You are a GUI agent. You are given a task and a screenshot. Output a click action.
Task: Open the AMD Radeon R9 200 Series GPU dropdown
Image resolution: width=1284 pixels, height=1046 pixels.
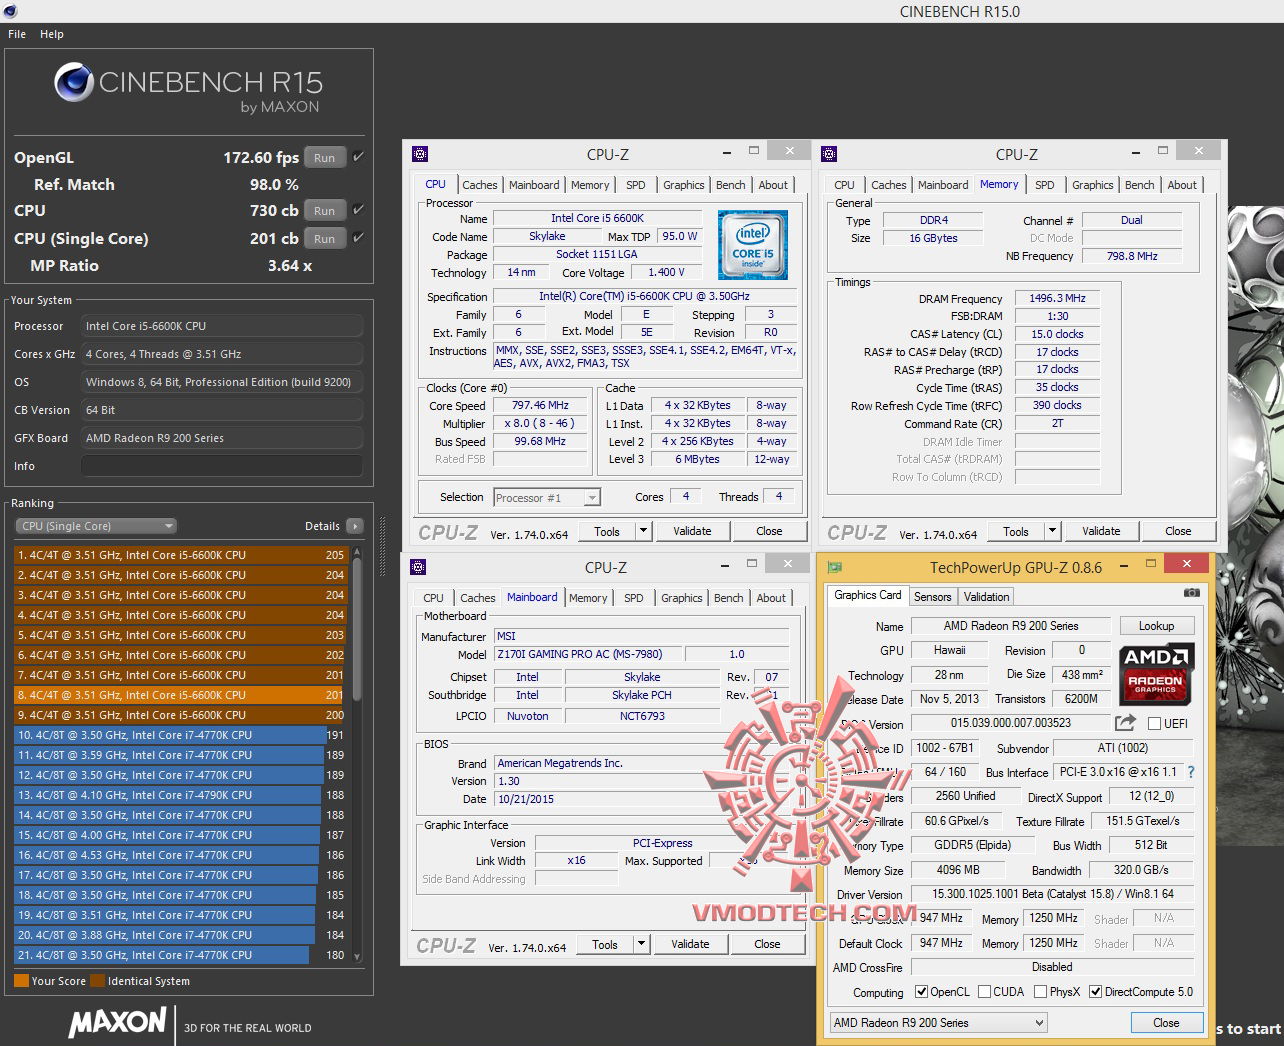coord(938,1022)
